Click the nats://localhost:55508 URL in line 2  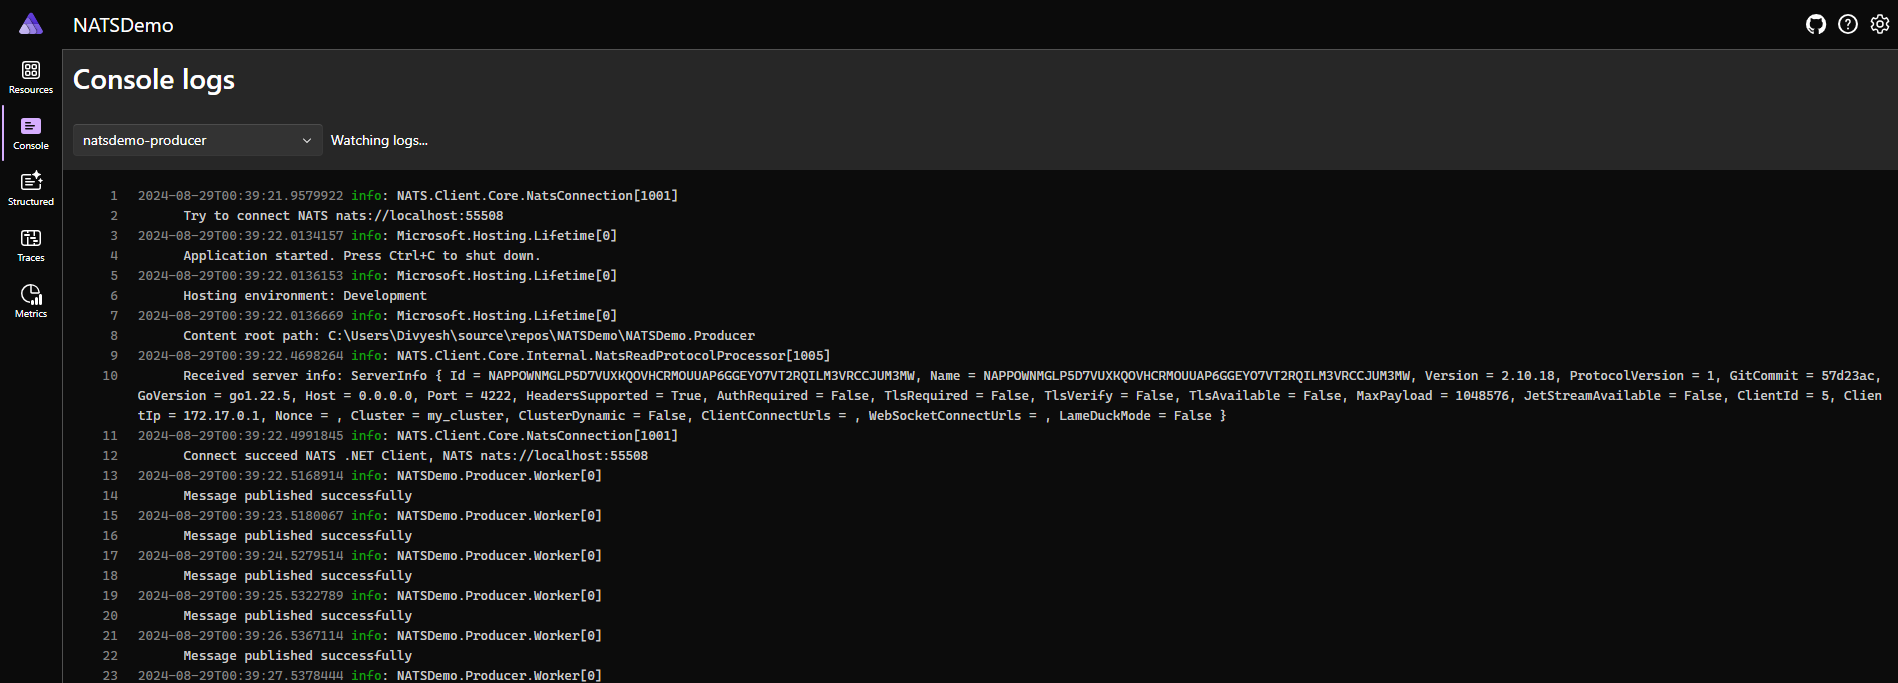click(419, 216)
